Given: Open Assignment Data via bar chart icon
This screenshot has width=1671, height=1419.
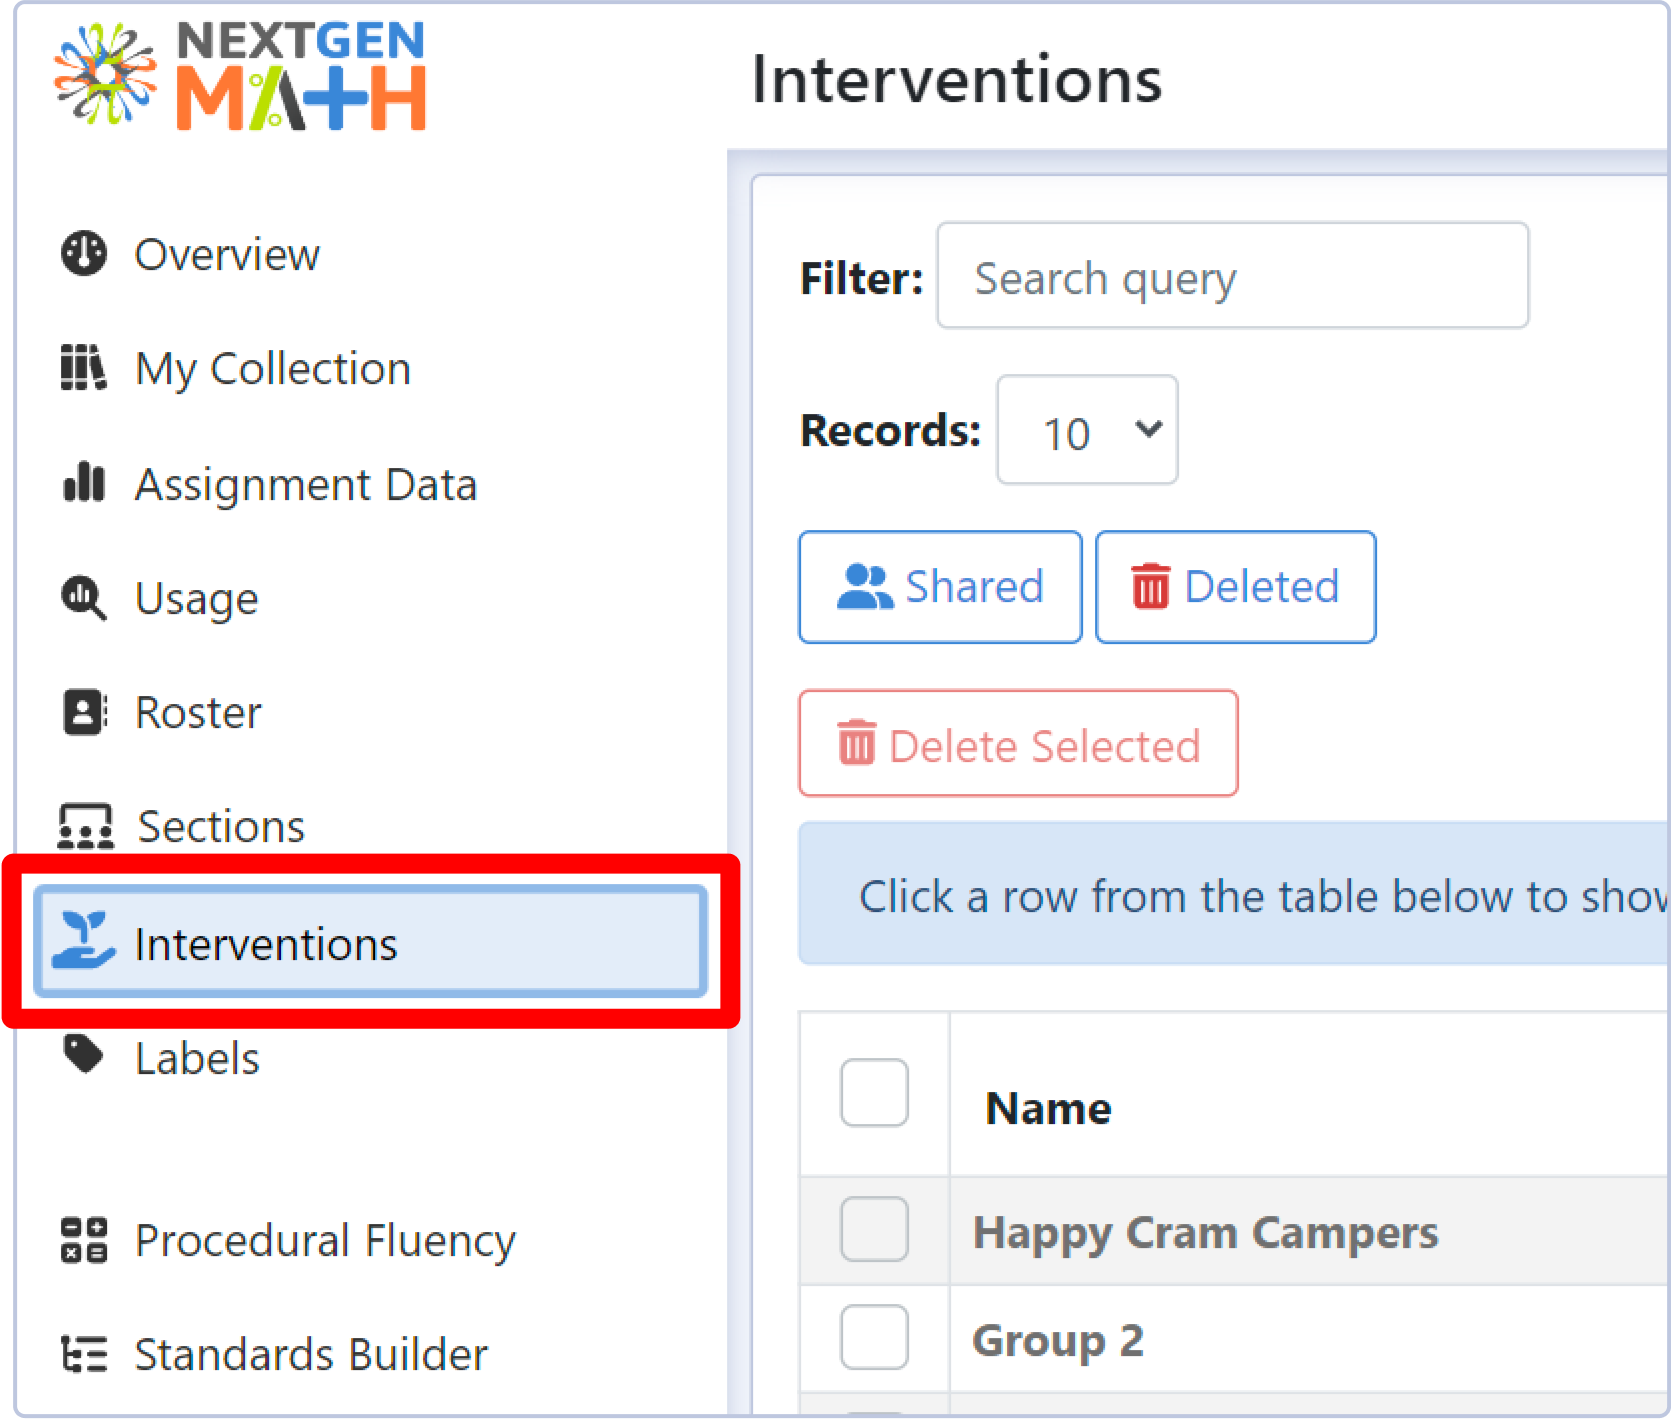Looking at the screenshot, I should tap(85, 483).
